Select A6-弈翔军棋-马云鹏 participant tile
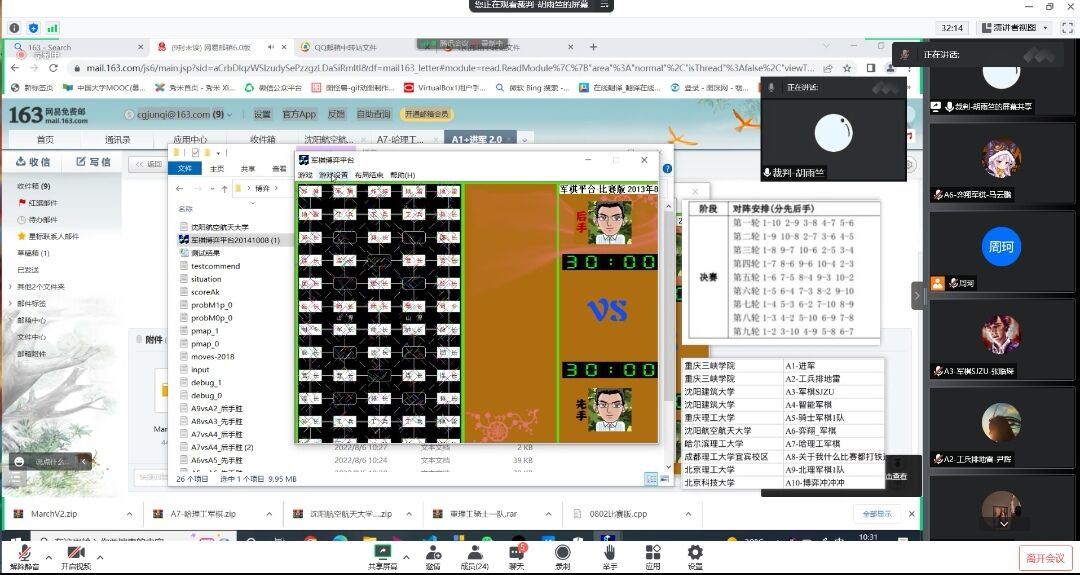Image resolution: width=1080 pixels, height=575 pixels. 1001,163
